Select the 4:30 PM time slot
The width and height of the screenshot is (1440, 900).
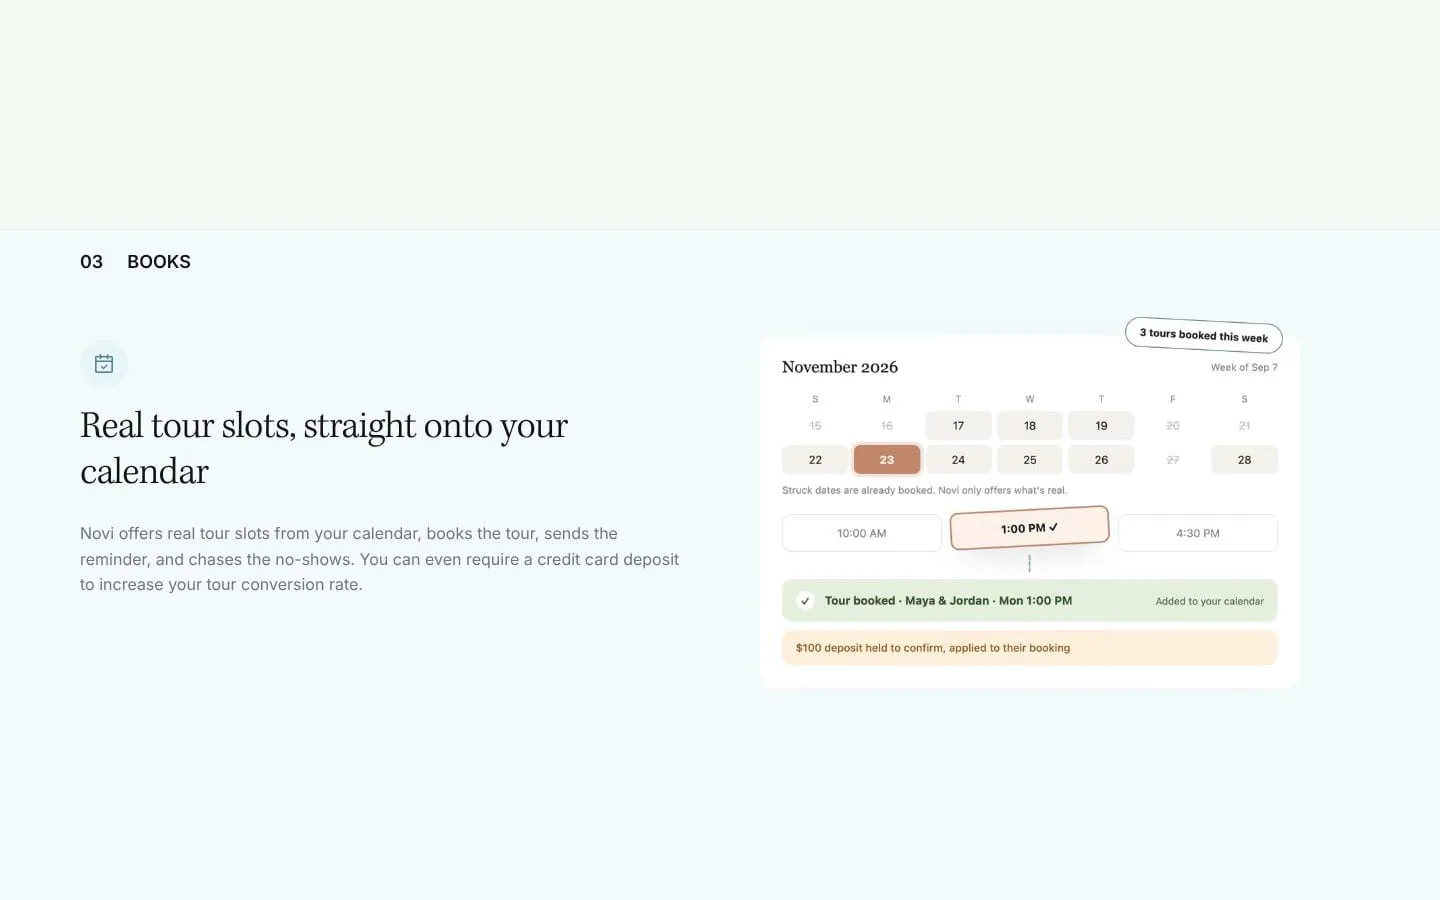[1198, 533]
